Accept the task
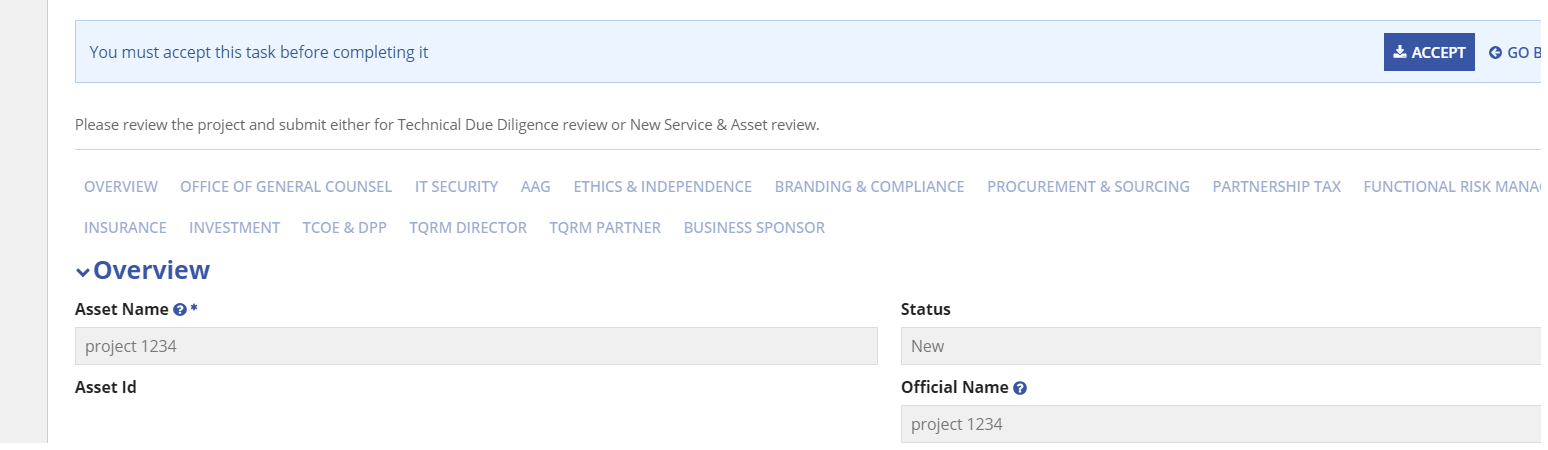The image size is (1548, 450). pos(1429,53)
